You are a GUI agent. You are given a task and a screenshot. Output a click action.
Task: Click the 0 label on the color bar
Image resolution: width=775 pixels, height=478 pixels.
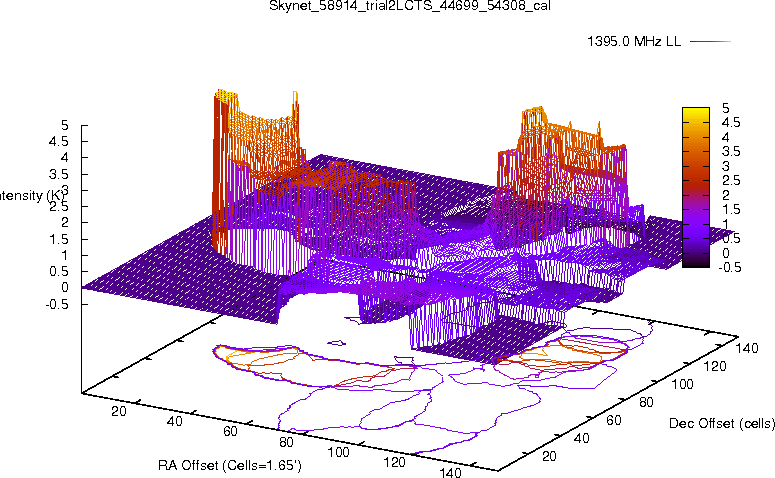[726, 253]
